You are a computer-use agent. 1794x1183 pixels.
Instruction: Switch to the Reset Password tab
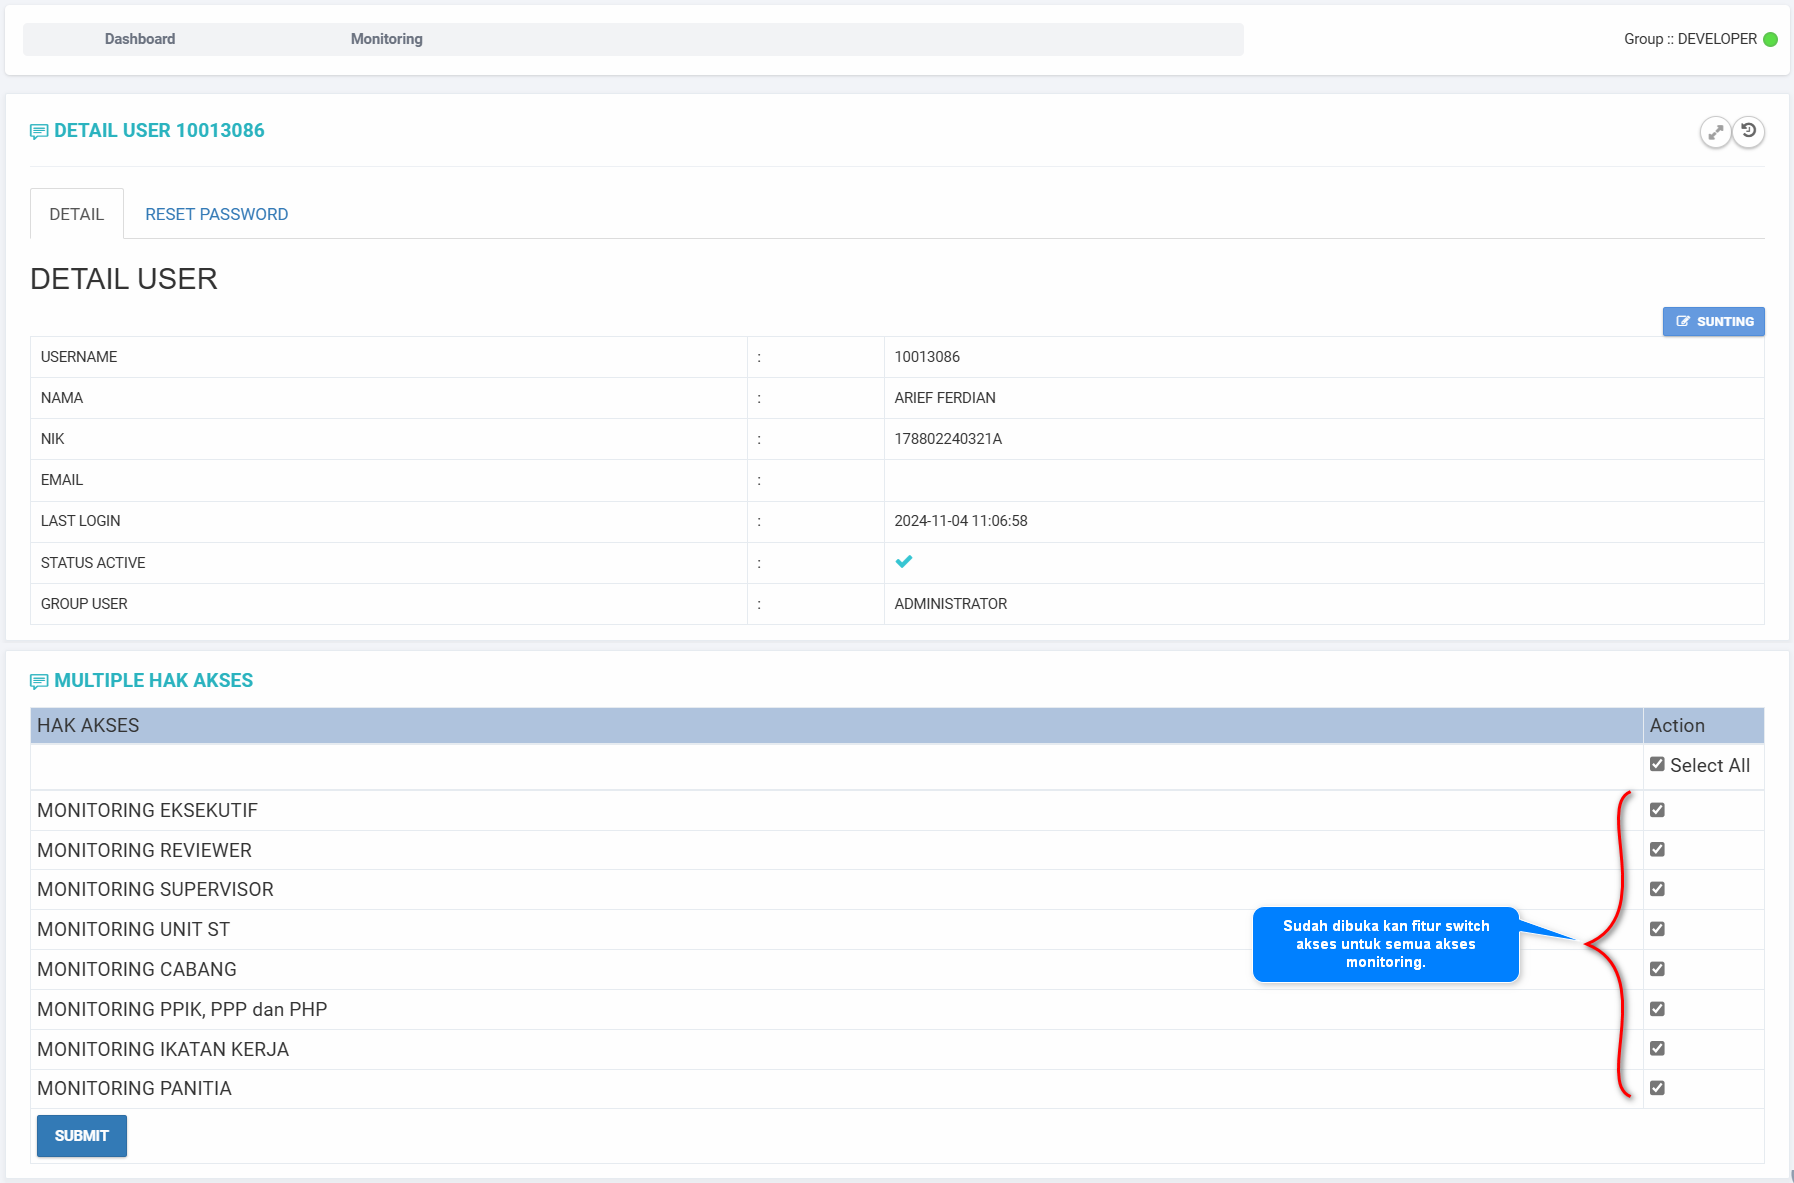[216, 214]
